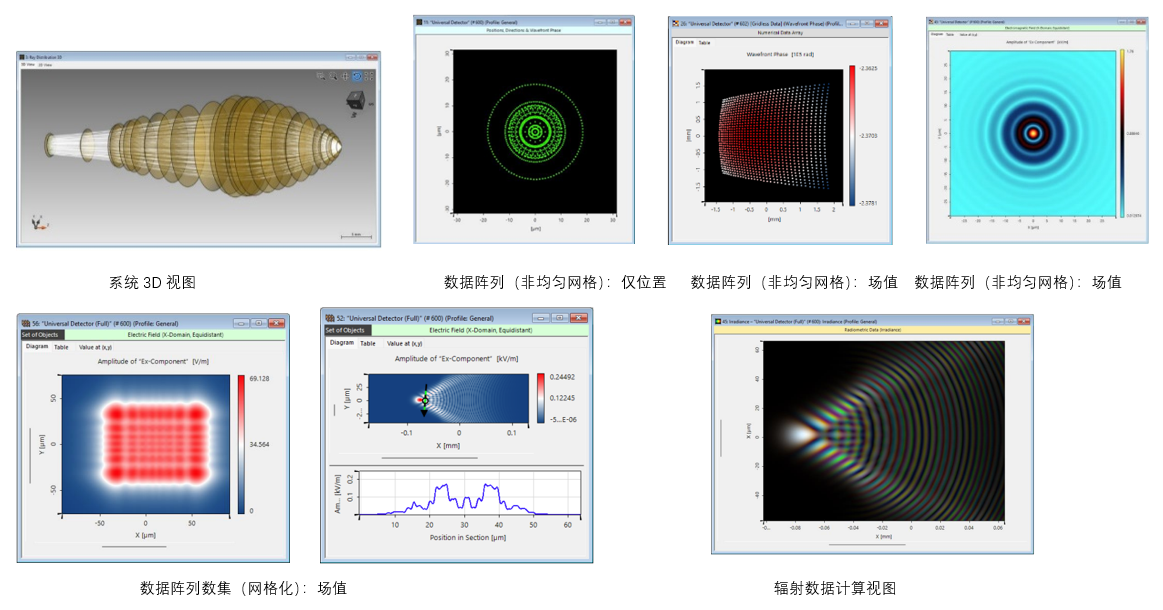This screenshot has width=1163, height=610.
Task: Click the XYZ axis triad in the 3D view
Action: [39, 222]
